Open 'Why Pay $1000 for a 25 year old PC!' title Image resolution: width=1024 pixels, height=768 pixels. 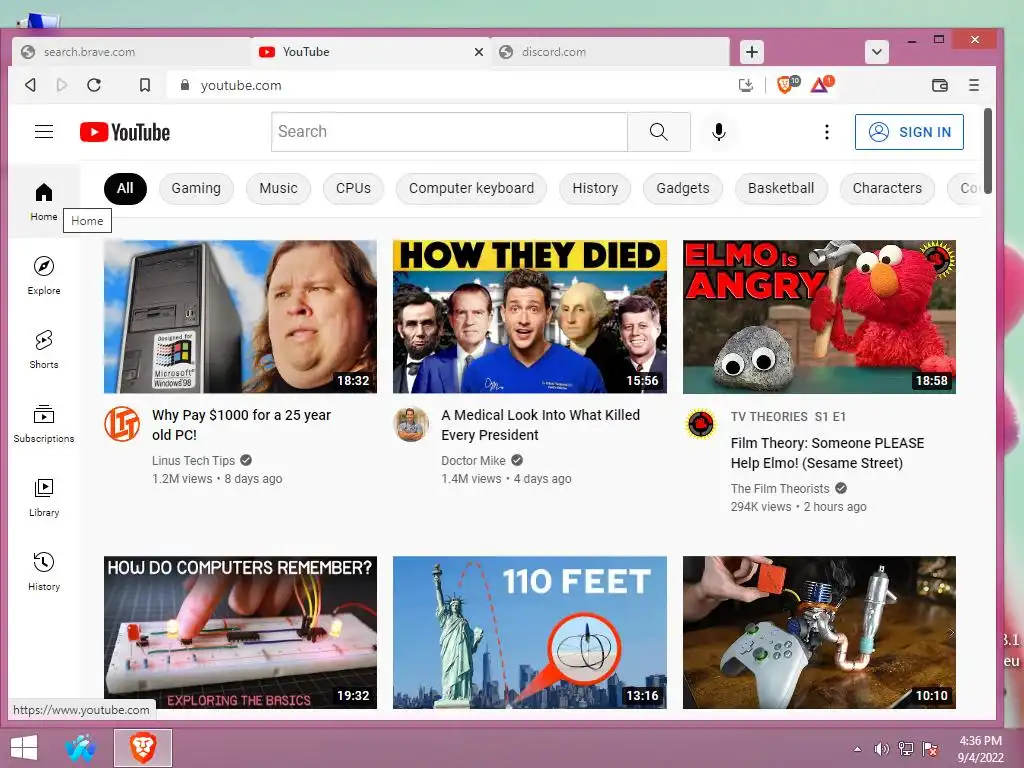tap(241, 424)
